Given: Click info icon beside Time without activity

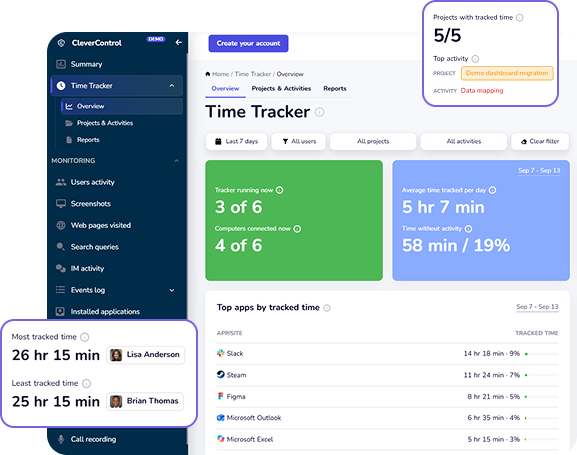Looking at the screenshot, I should pos(468,229).
